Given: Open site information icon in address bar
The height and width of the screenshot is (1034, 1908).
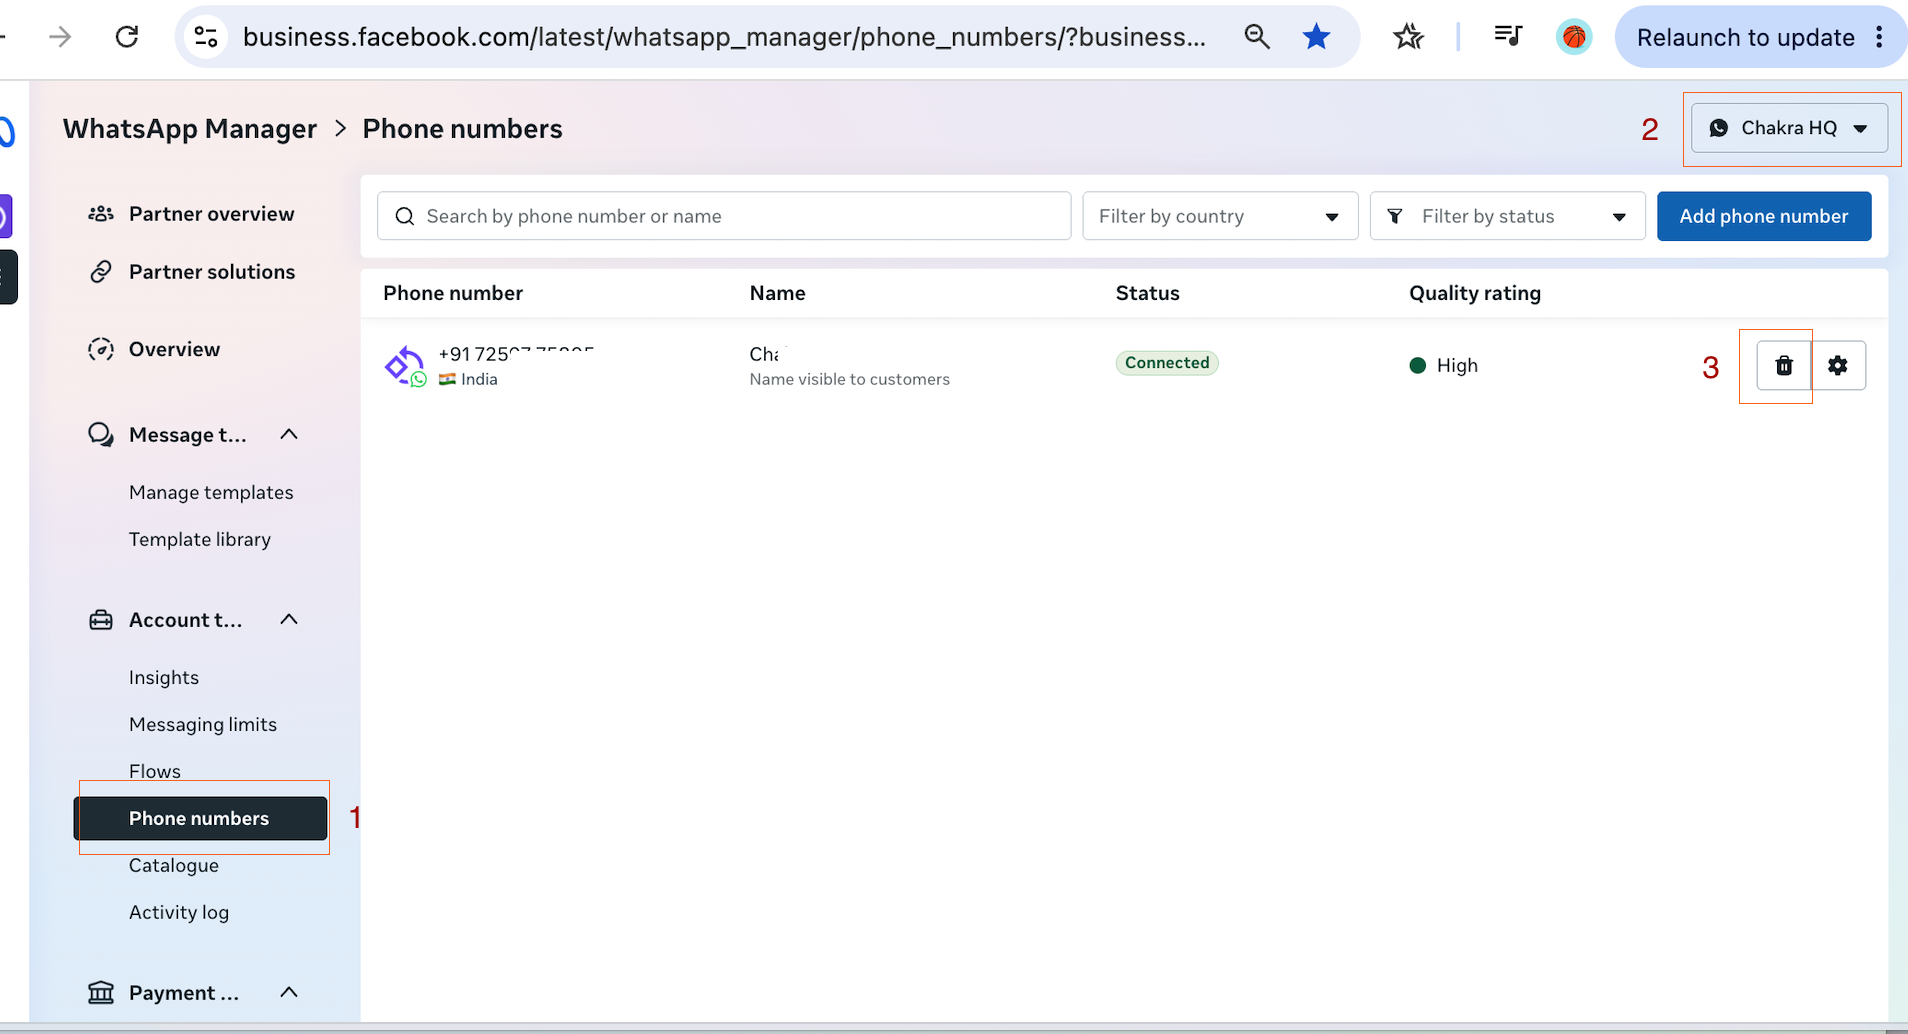Looking at the screenshot, I should (x=206, y=37).
